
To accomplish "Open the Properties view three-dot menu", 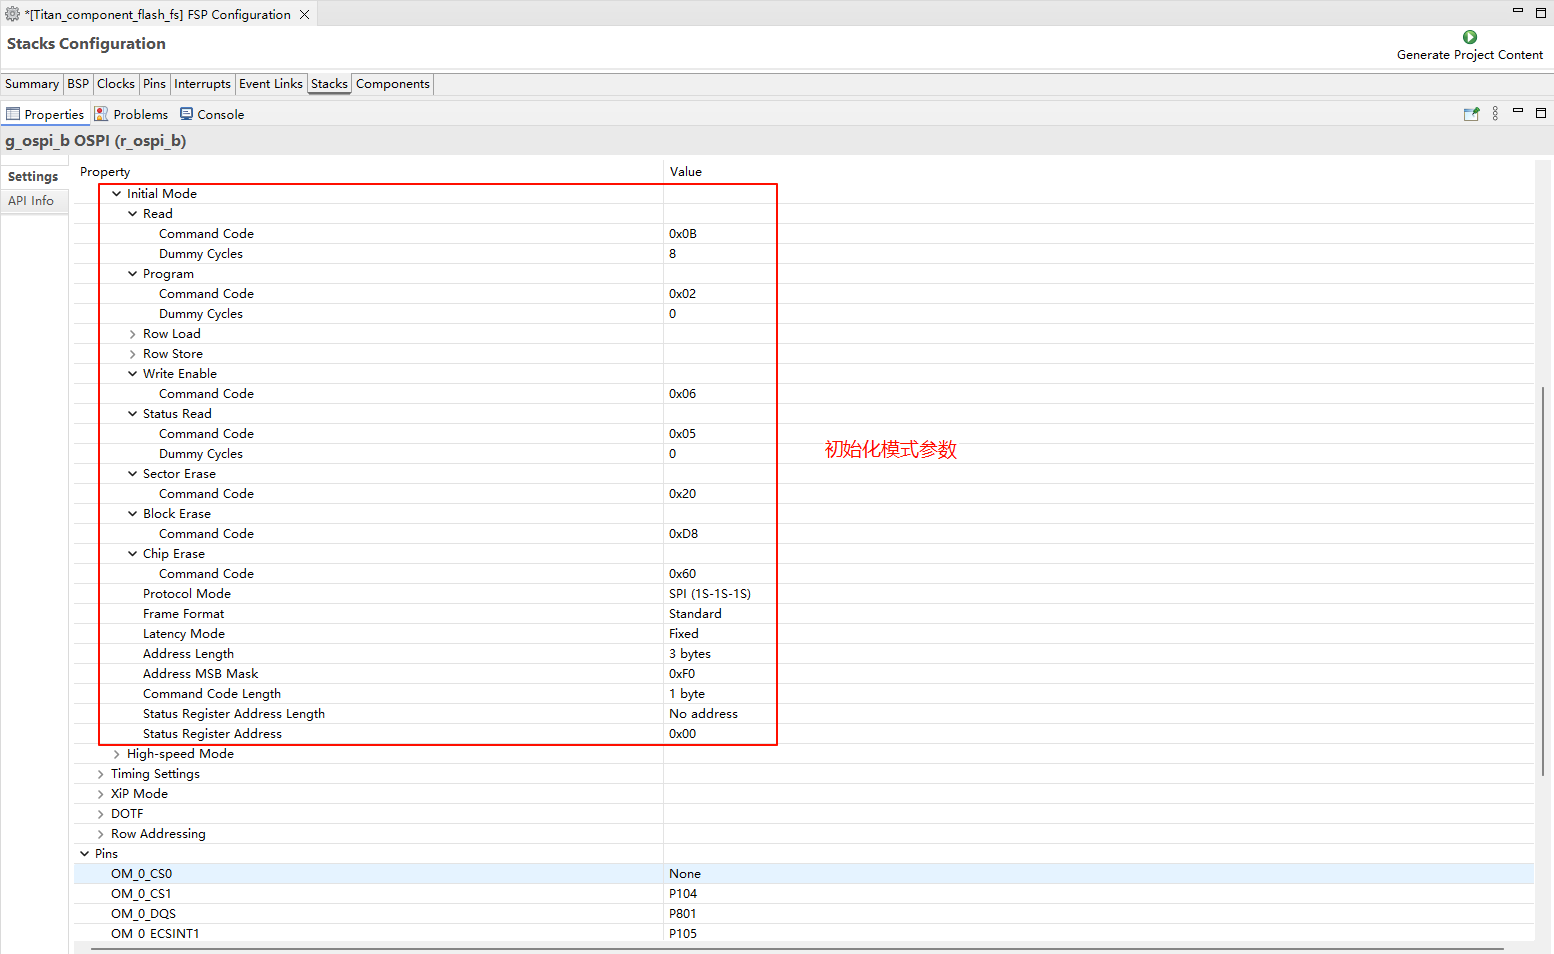I will coord(1495,114).
